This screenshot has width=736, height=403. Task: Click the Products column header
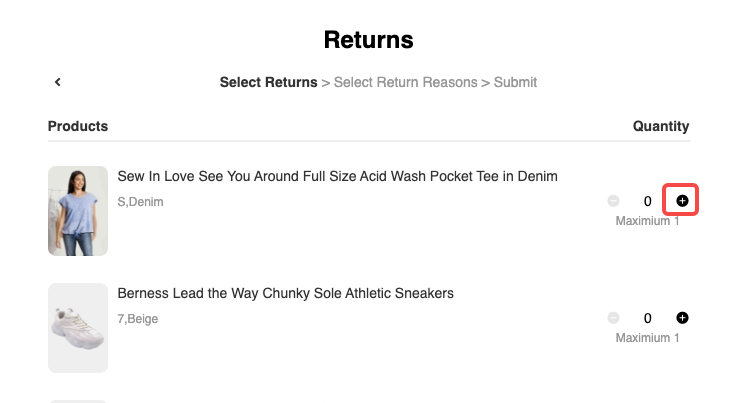pyautogui.click(x=78, y=126)
